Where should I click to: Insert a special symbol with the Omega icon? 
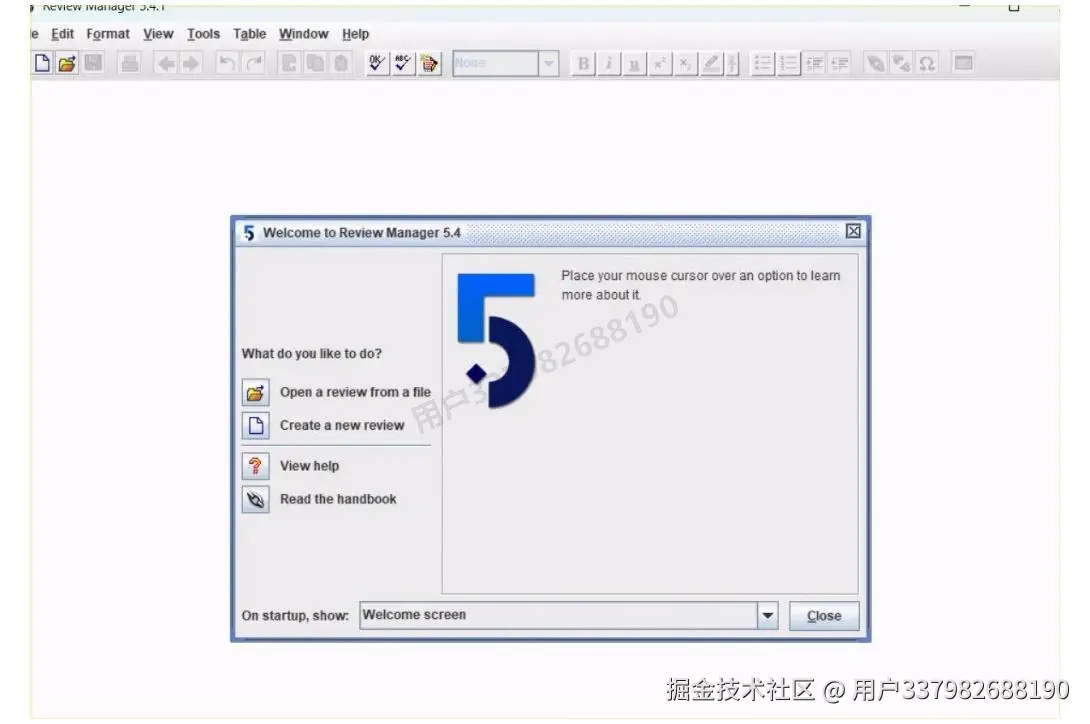coord(926,63)
